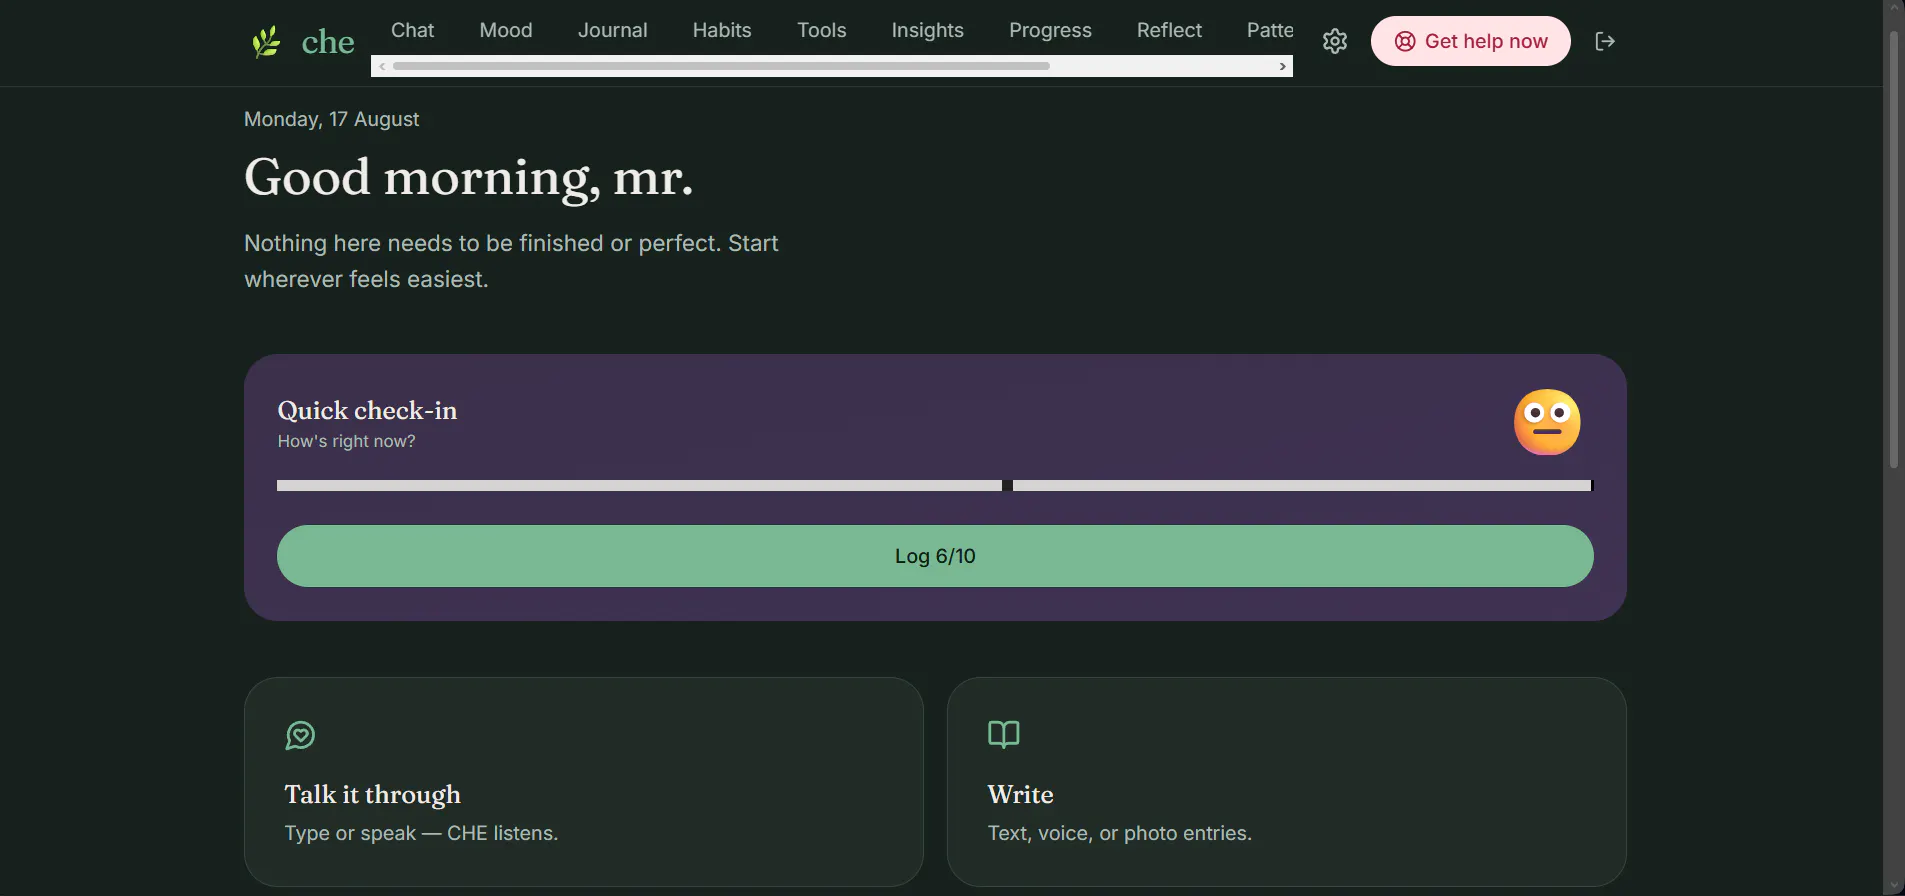Open settings via the gear icon
The width and height of the screenshot is (1905, 896).
point(1335,41)
